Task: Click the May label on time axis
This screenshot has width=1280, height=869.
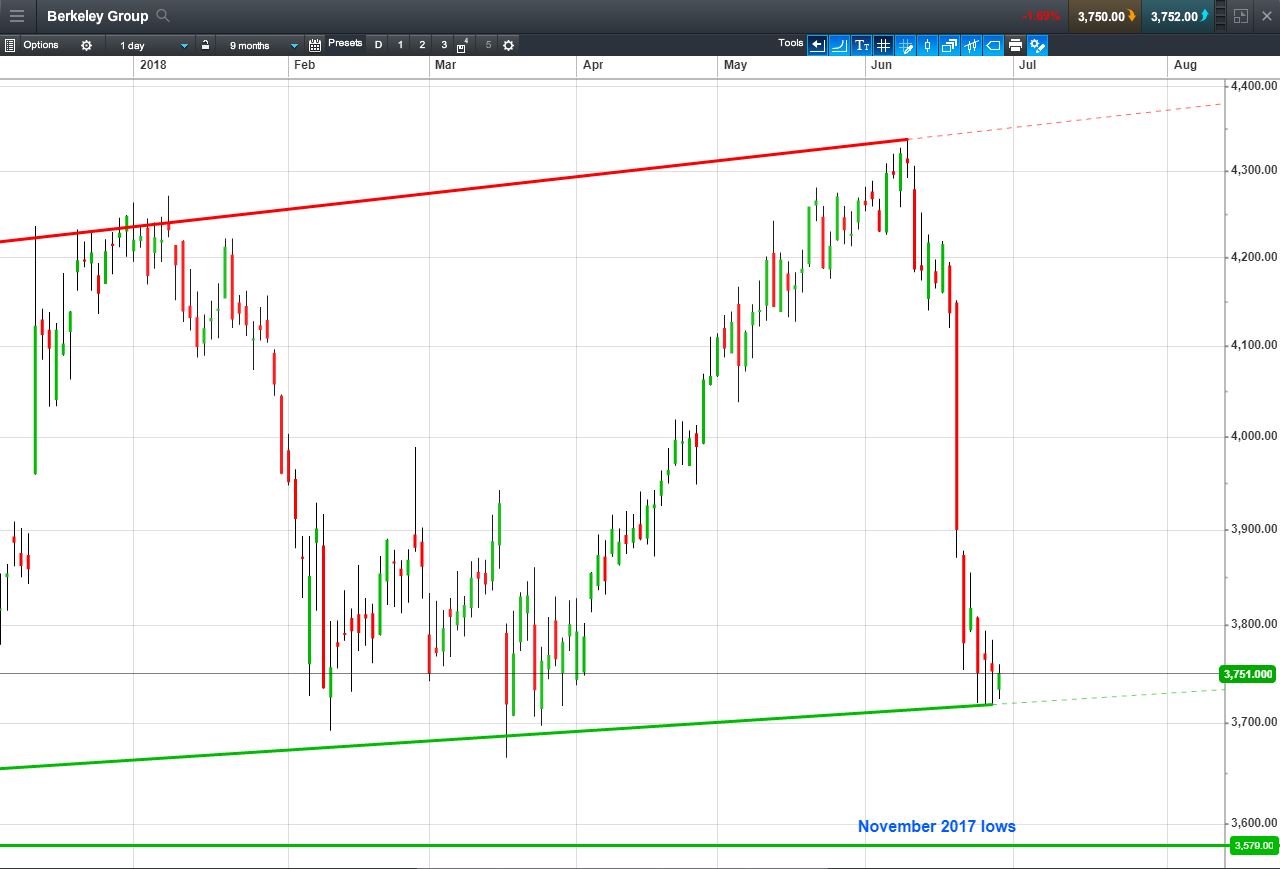Action: pyautogui.click(x=735, y=65)
